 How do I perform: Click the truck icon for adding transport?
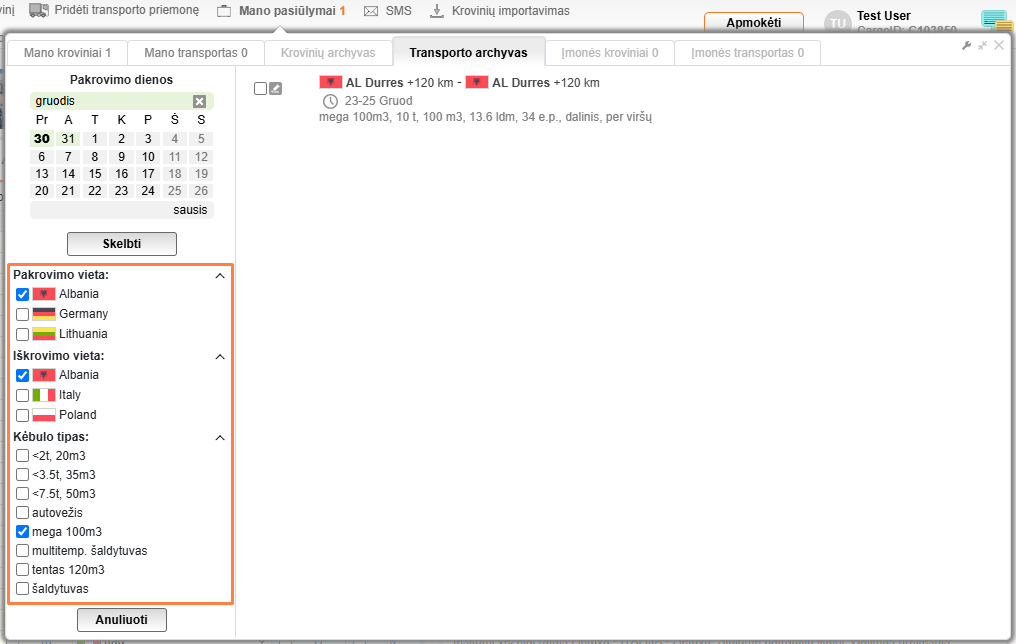(39, 11)
